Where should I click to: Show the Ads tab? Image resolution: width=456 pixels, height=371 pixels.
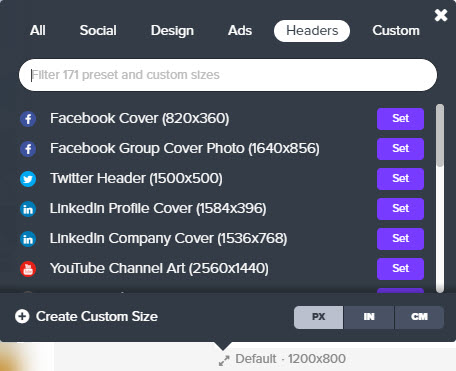240,31
